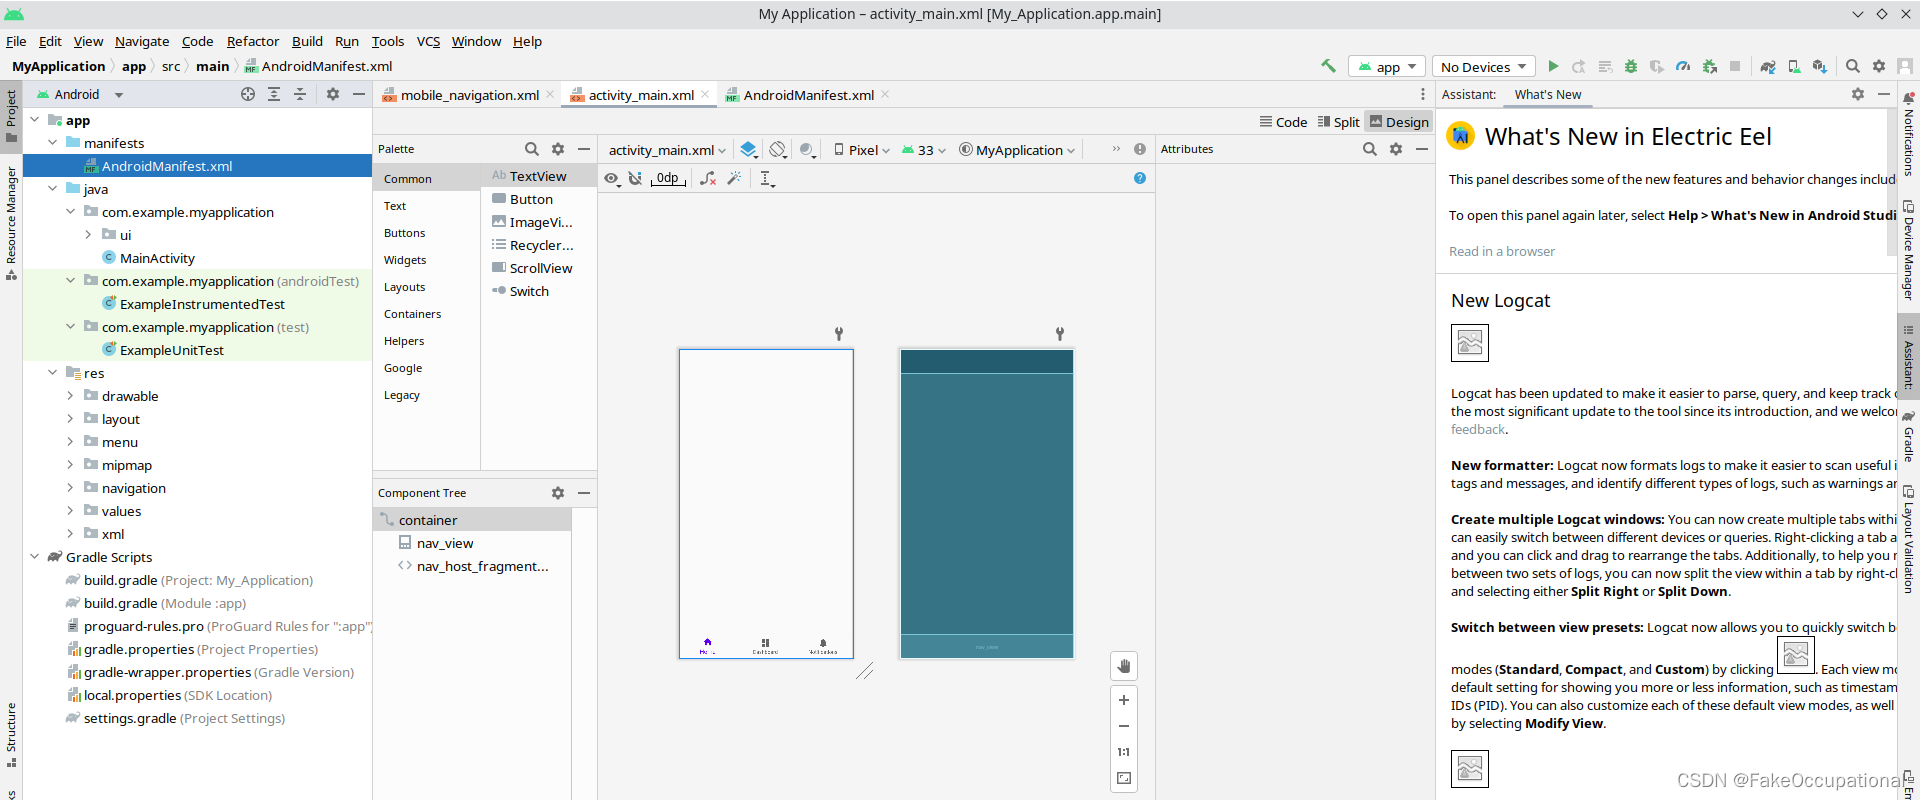Open the Refactor menu

[x=253, y=41]
